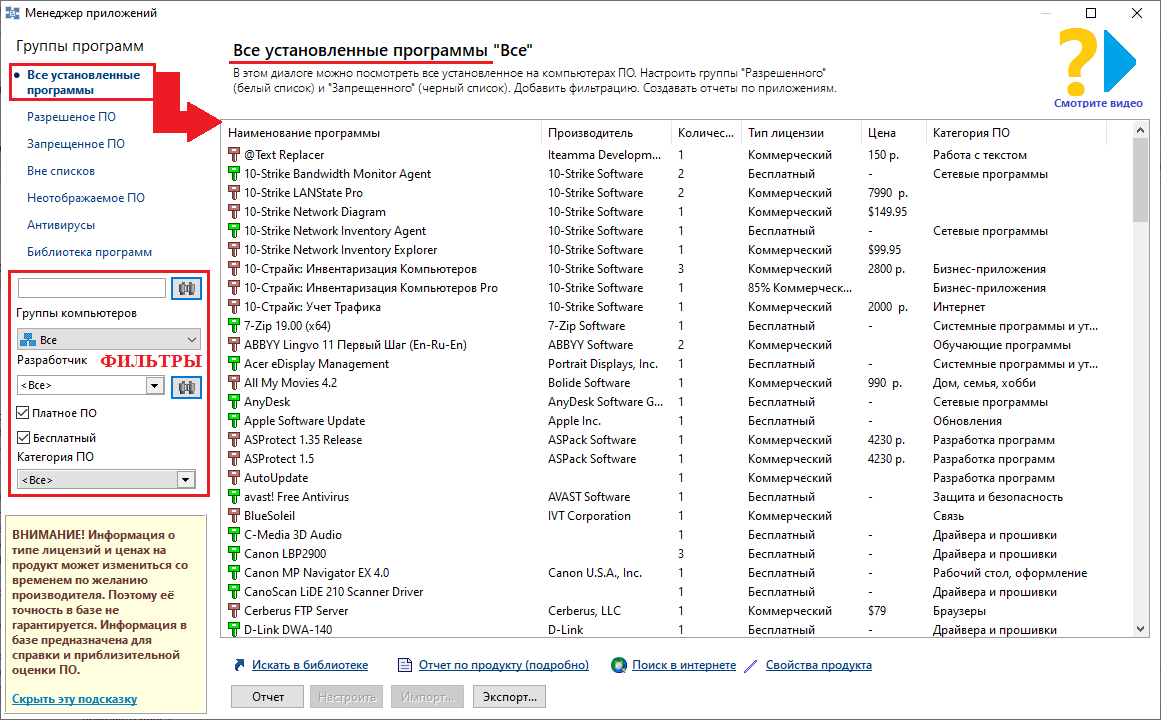Image resolution: width=1161 pixels, height=720 pixels.
Task: Click the scrollbar up arrow of program list
Action: point(1140,130)
